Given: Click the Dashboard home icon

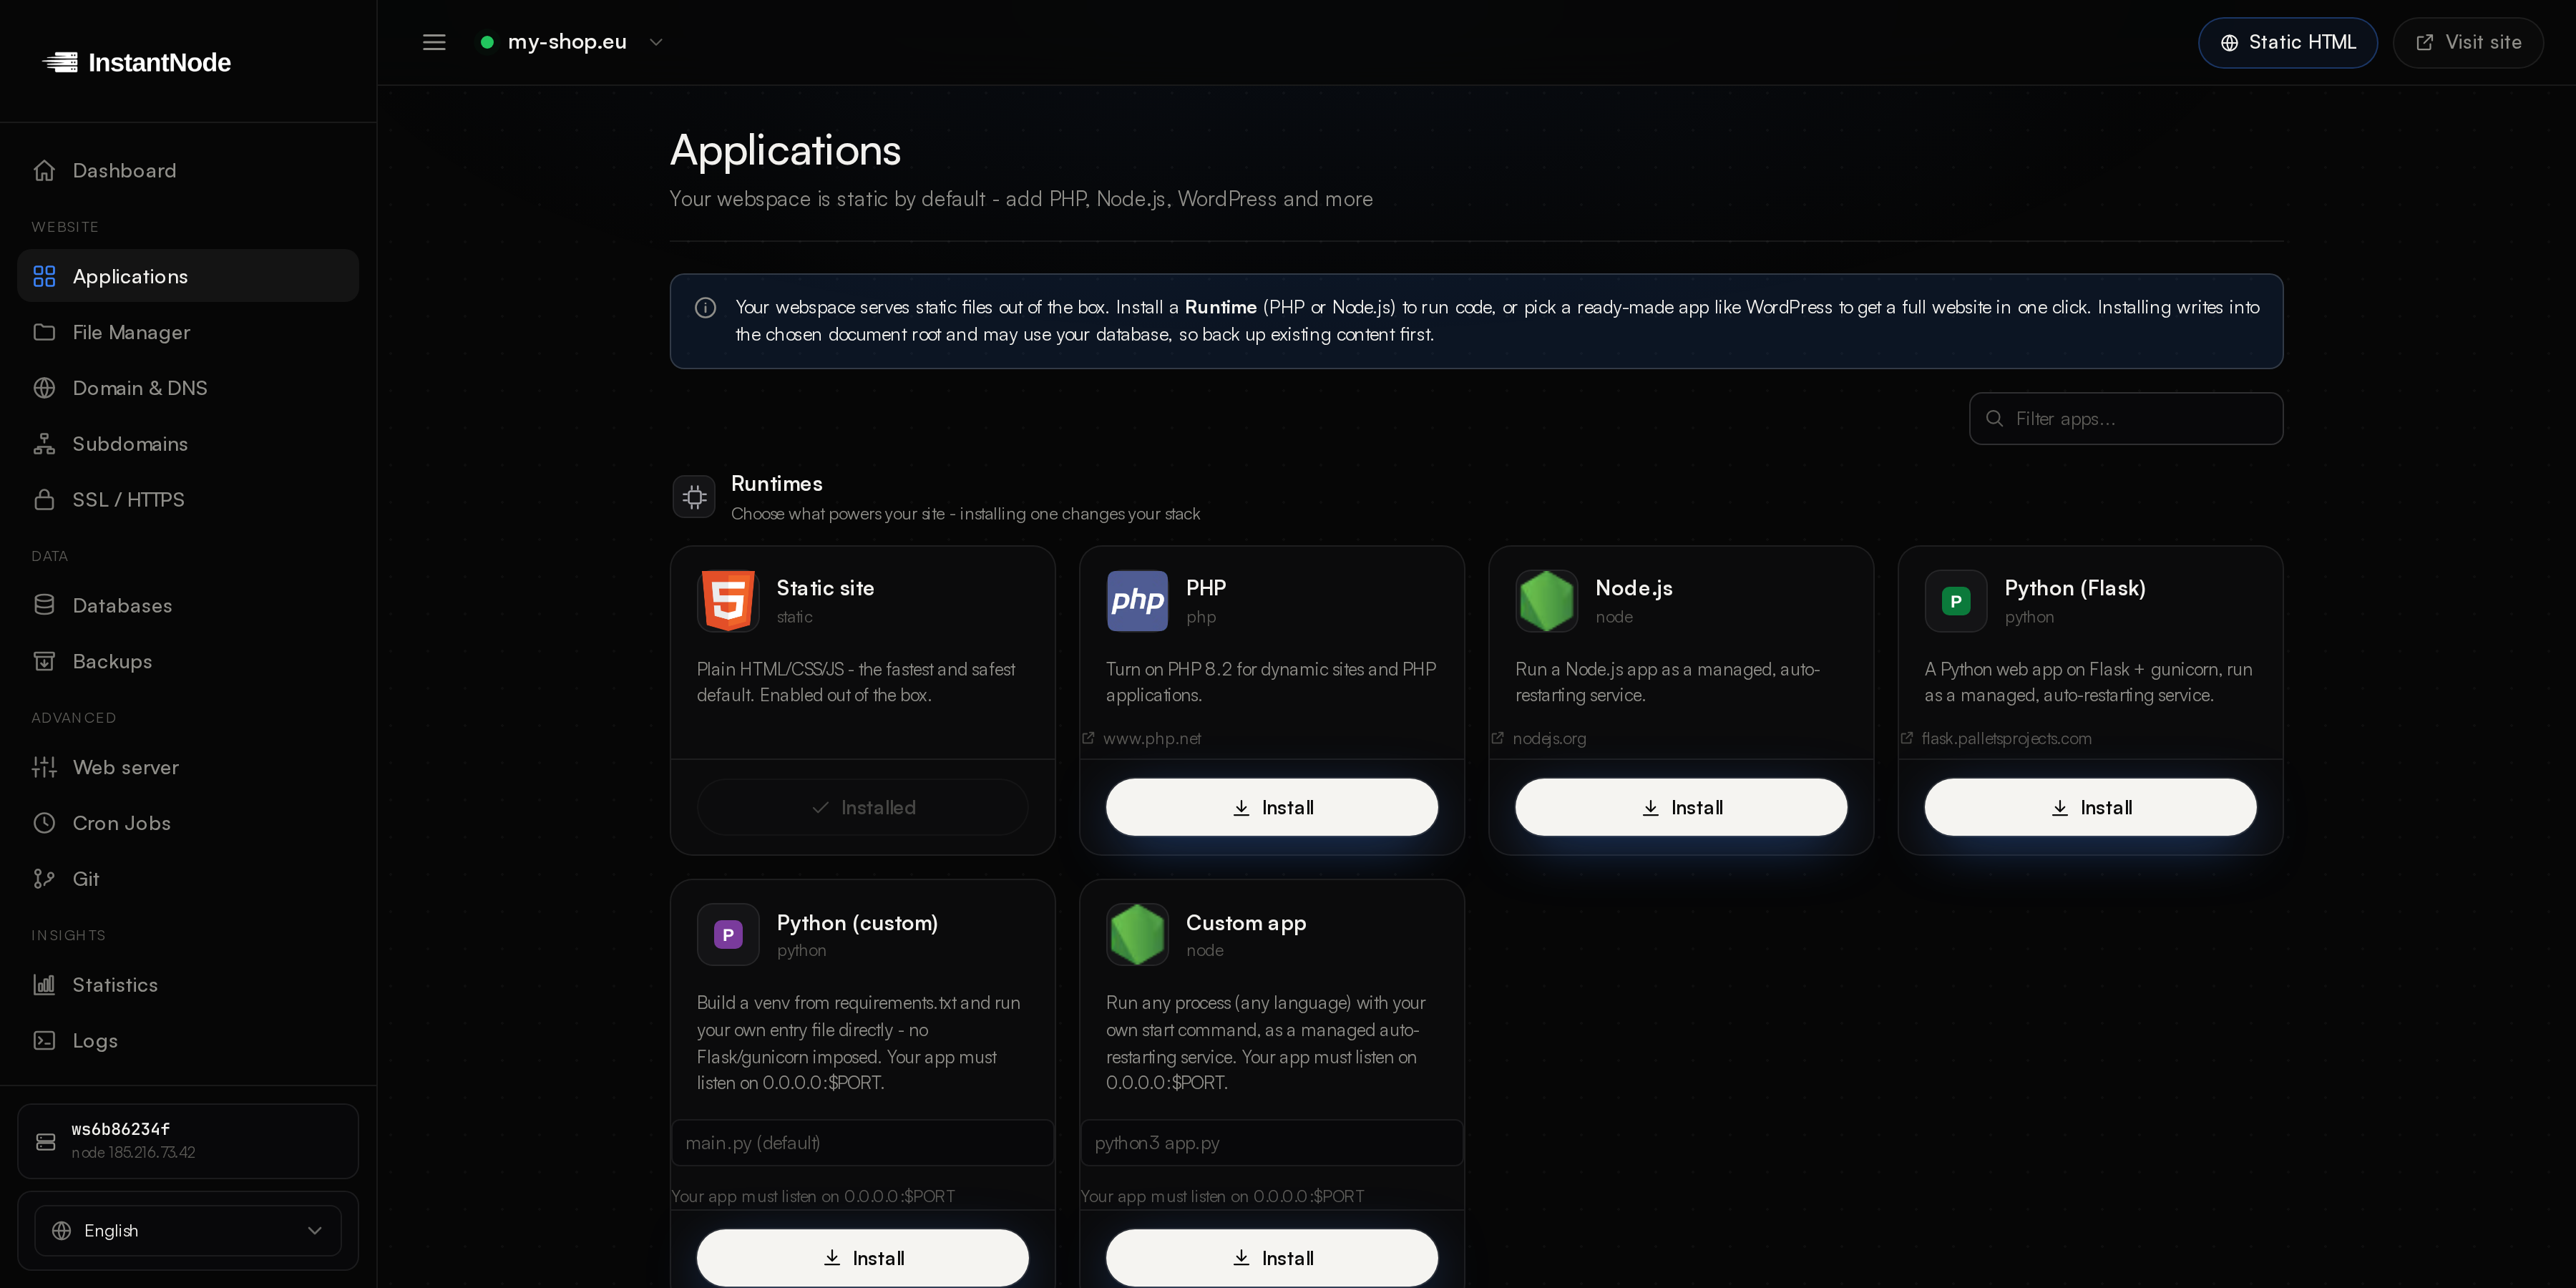Looking at the screenshot, I should click(x=44, y=170).
